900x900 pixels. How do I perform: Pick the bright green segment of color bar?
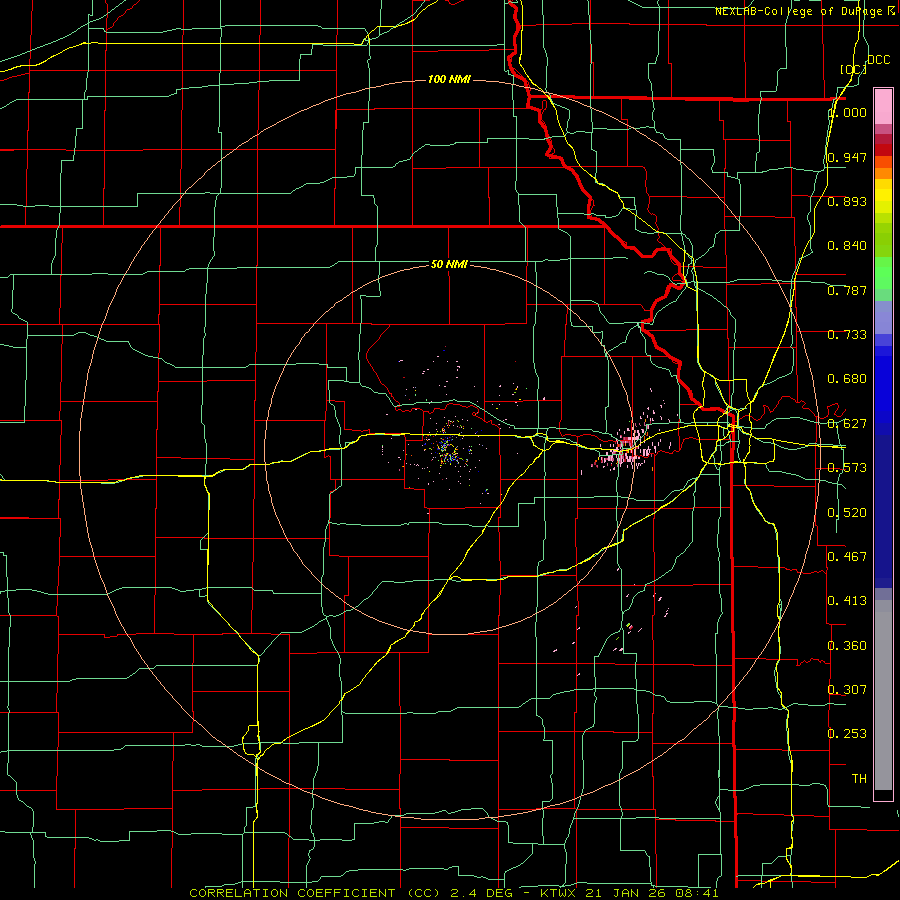tap(883, 273)
